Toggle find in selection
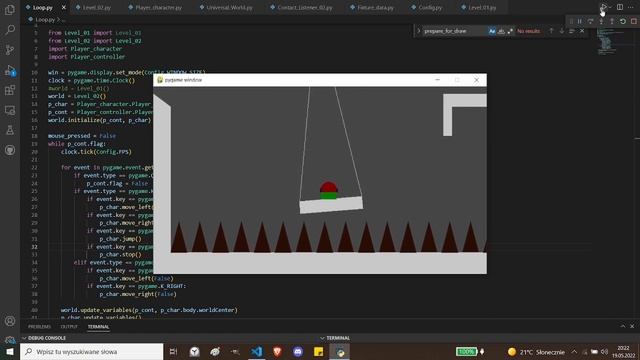The height and width of the screenshot is (360, 640). click(571, 31)
